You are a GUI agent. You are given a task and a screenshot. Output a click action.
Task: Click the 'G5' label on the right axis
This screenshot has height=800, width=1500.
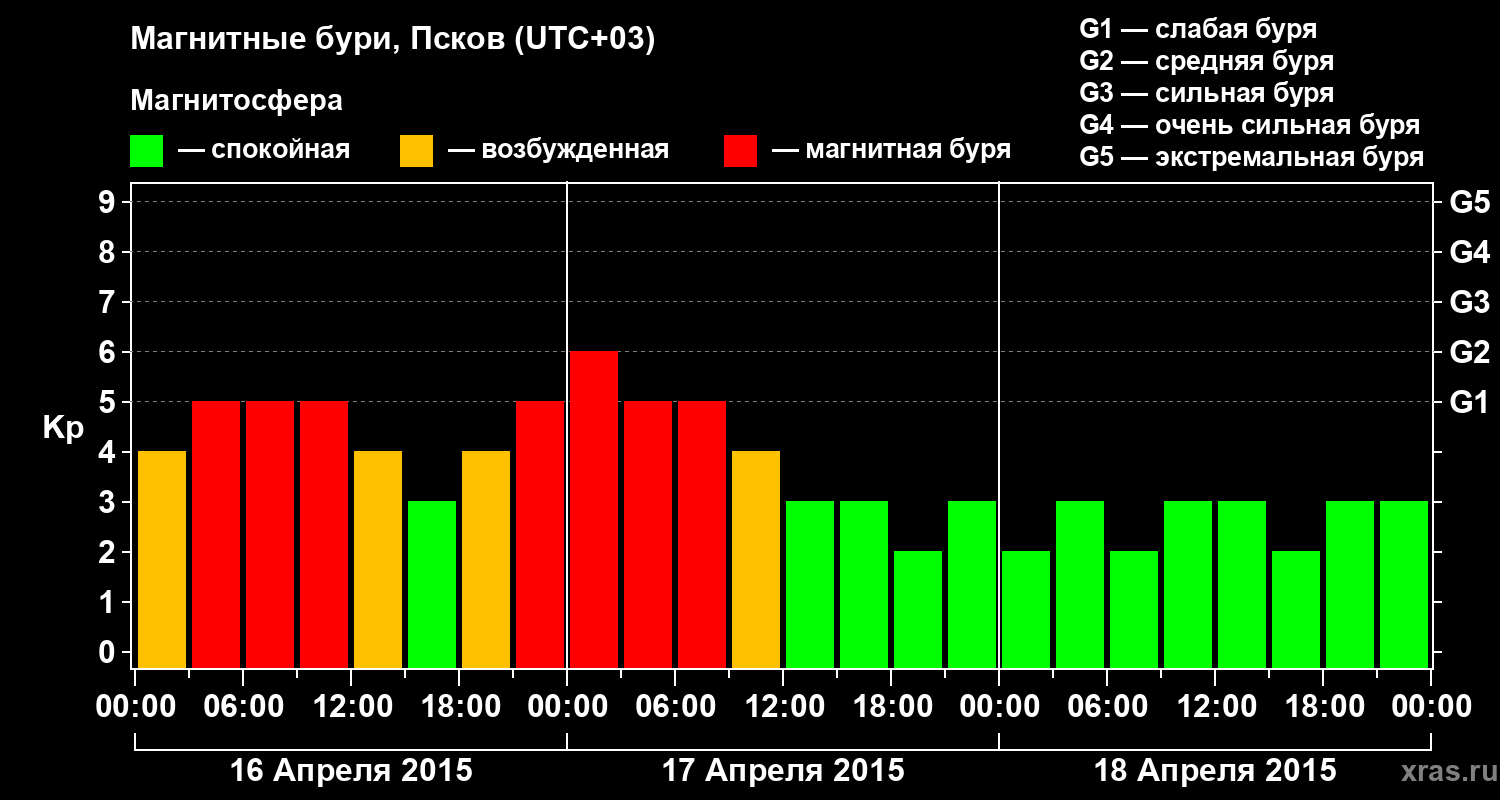click(x=1470, y=202)
